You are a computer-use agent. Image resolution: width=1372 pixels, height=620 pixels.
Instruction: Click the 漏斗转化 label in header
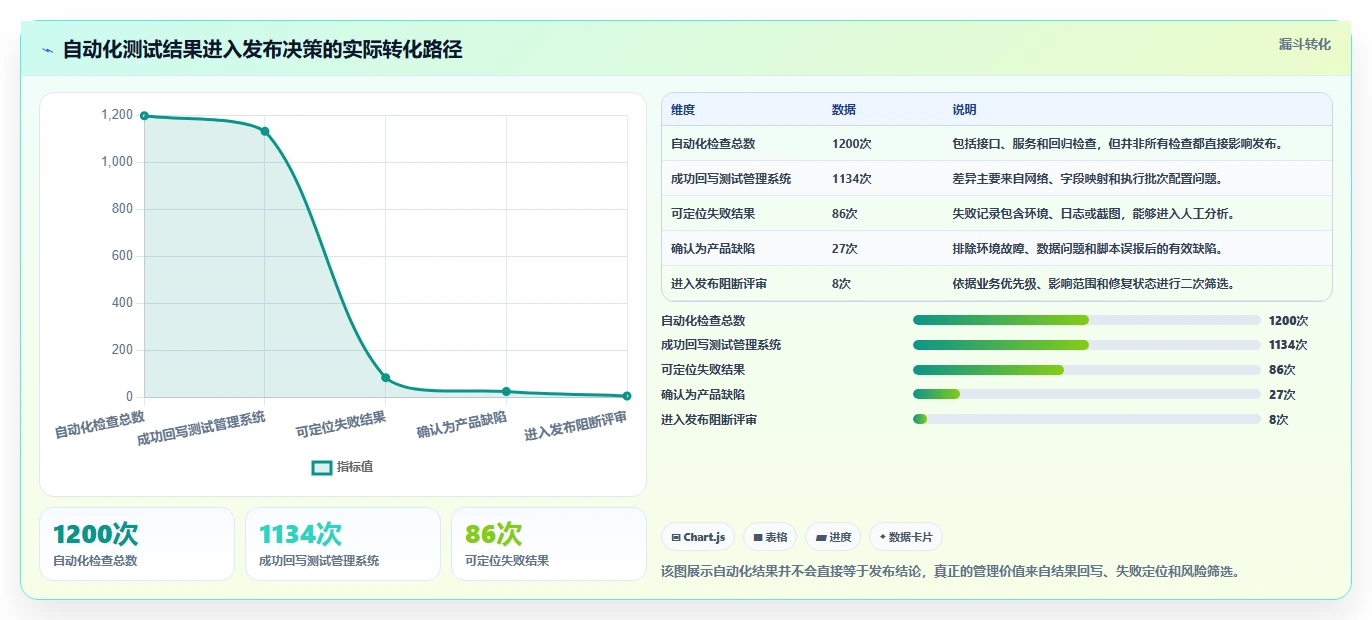pos(1305,44)
